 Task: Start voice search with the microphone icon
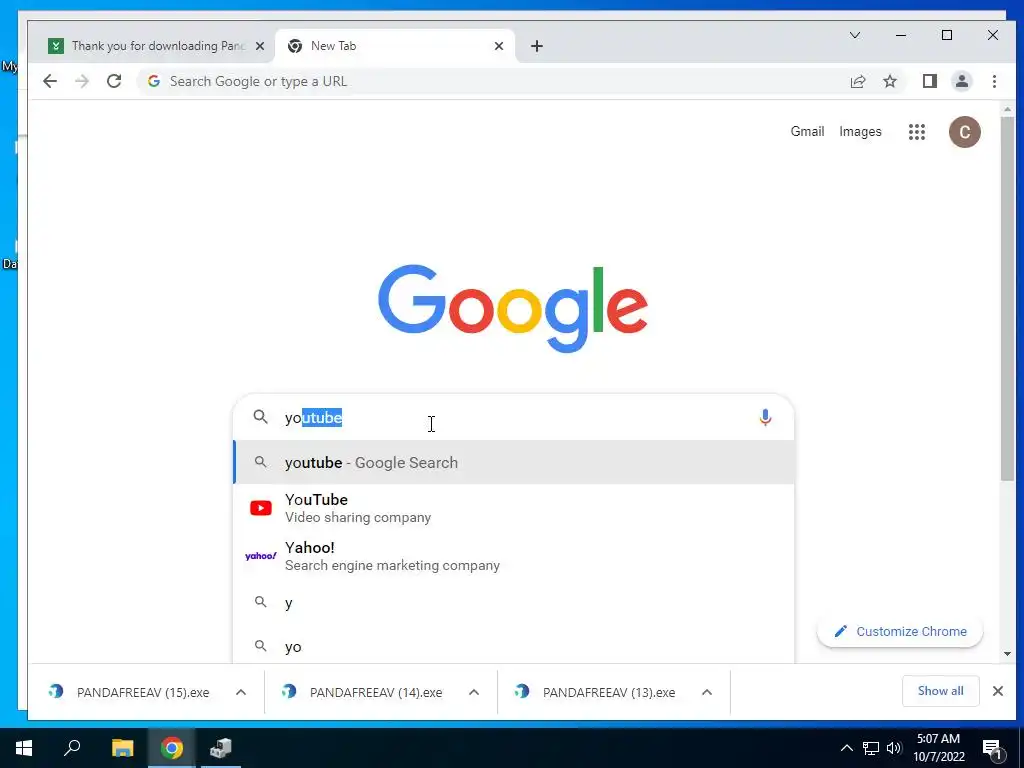(x=765, y=417)
